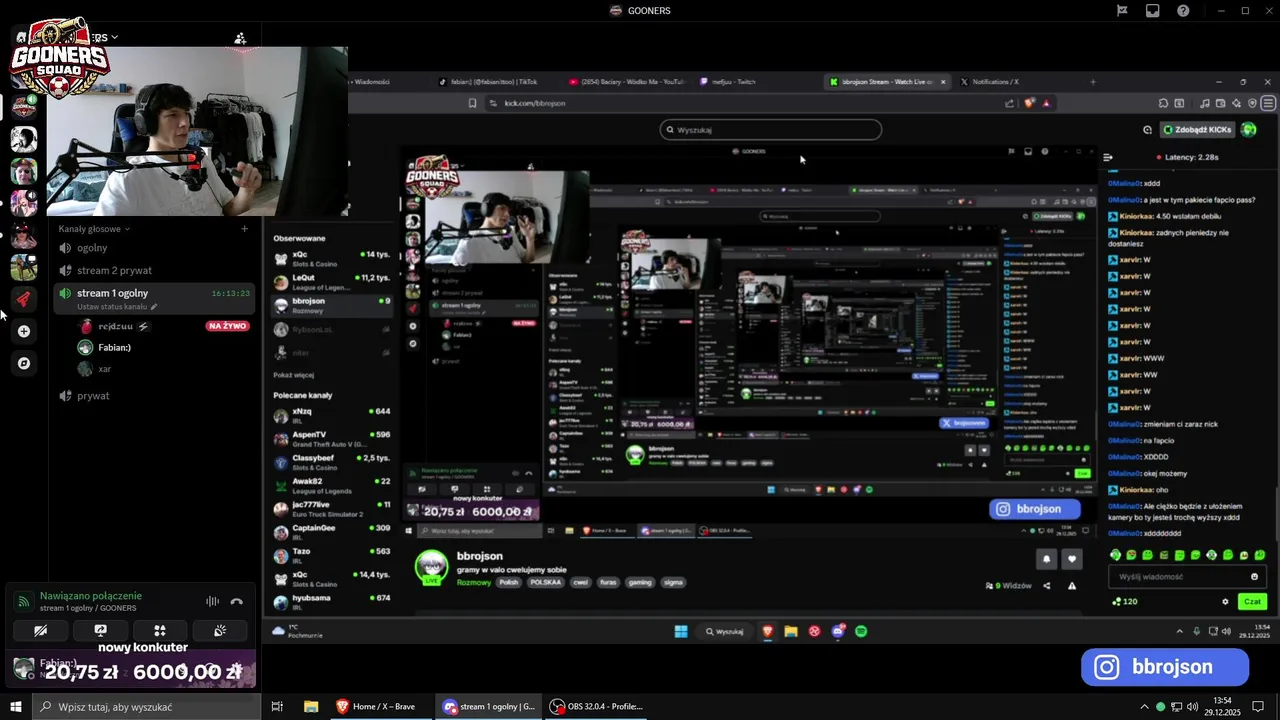Viewport: 1280px width, 720px height.
Task: Click user xar in the voice channel
Action: [x=96, y=369]
